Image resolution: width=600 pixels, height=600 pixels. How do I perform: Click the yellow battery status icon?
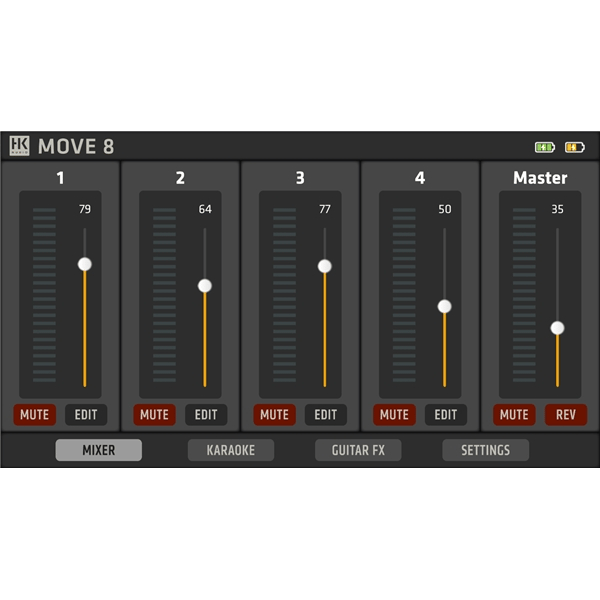[575, 147]
